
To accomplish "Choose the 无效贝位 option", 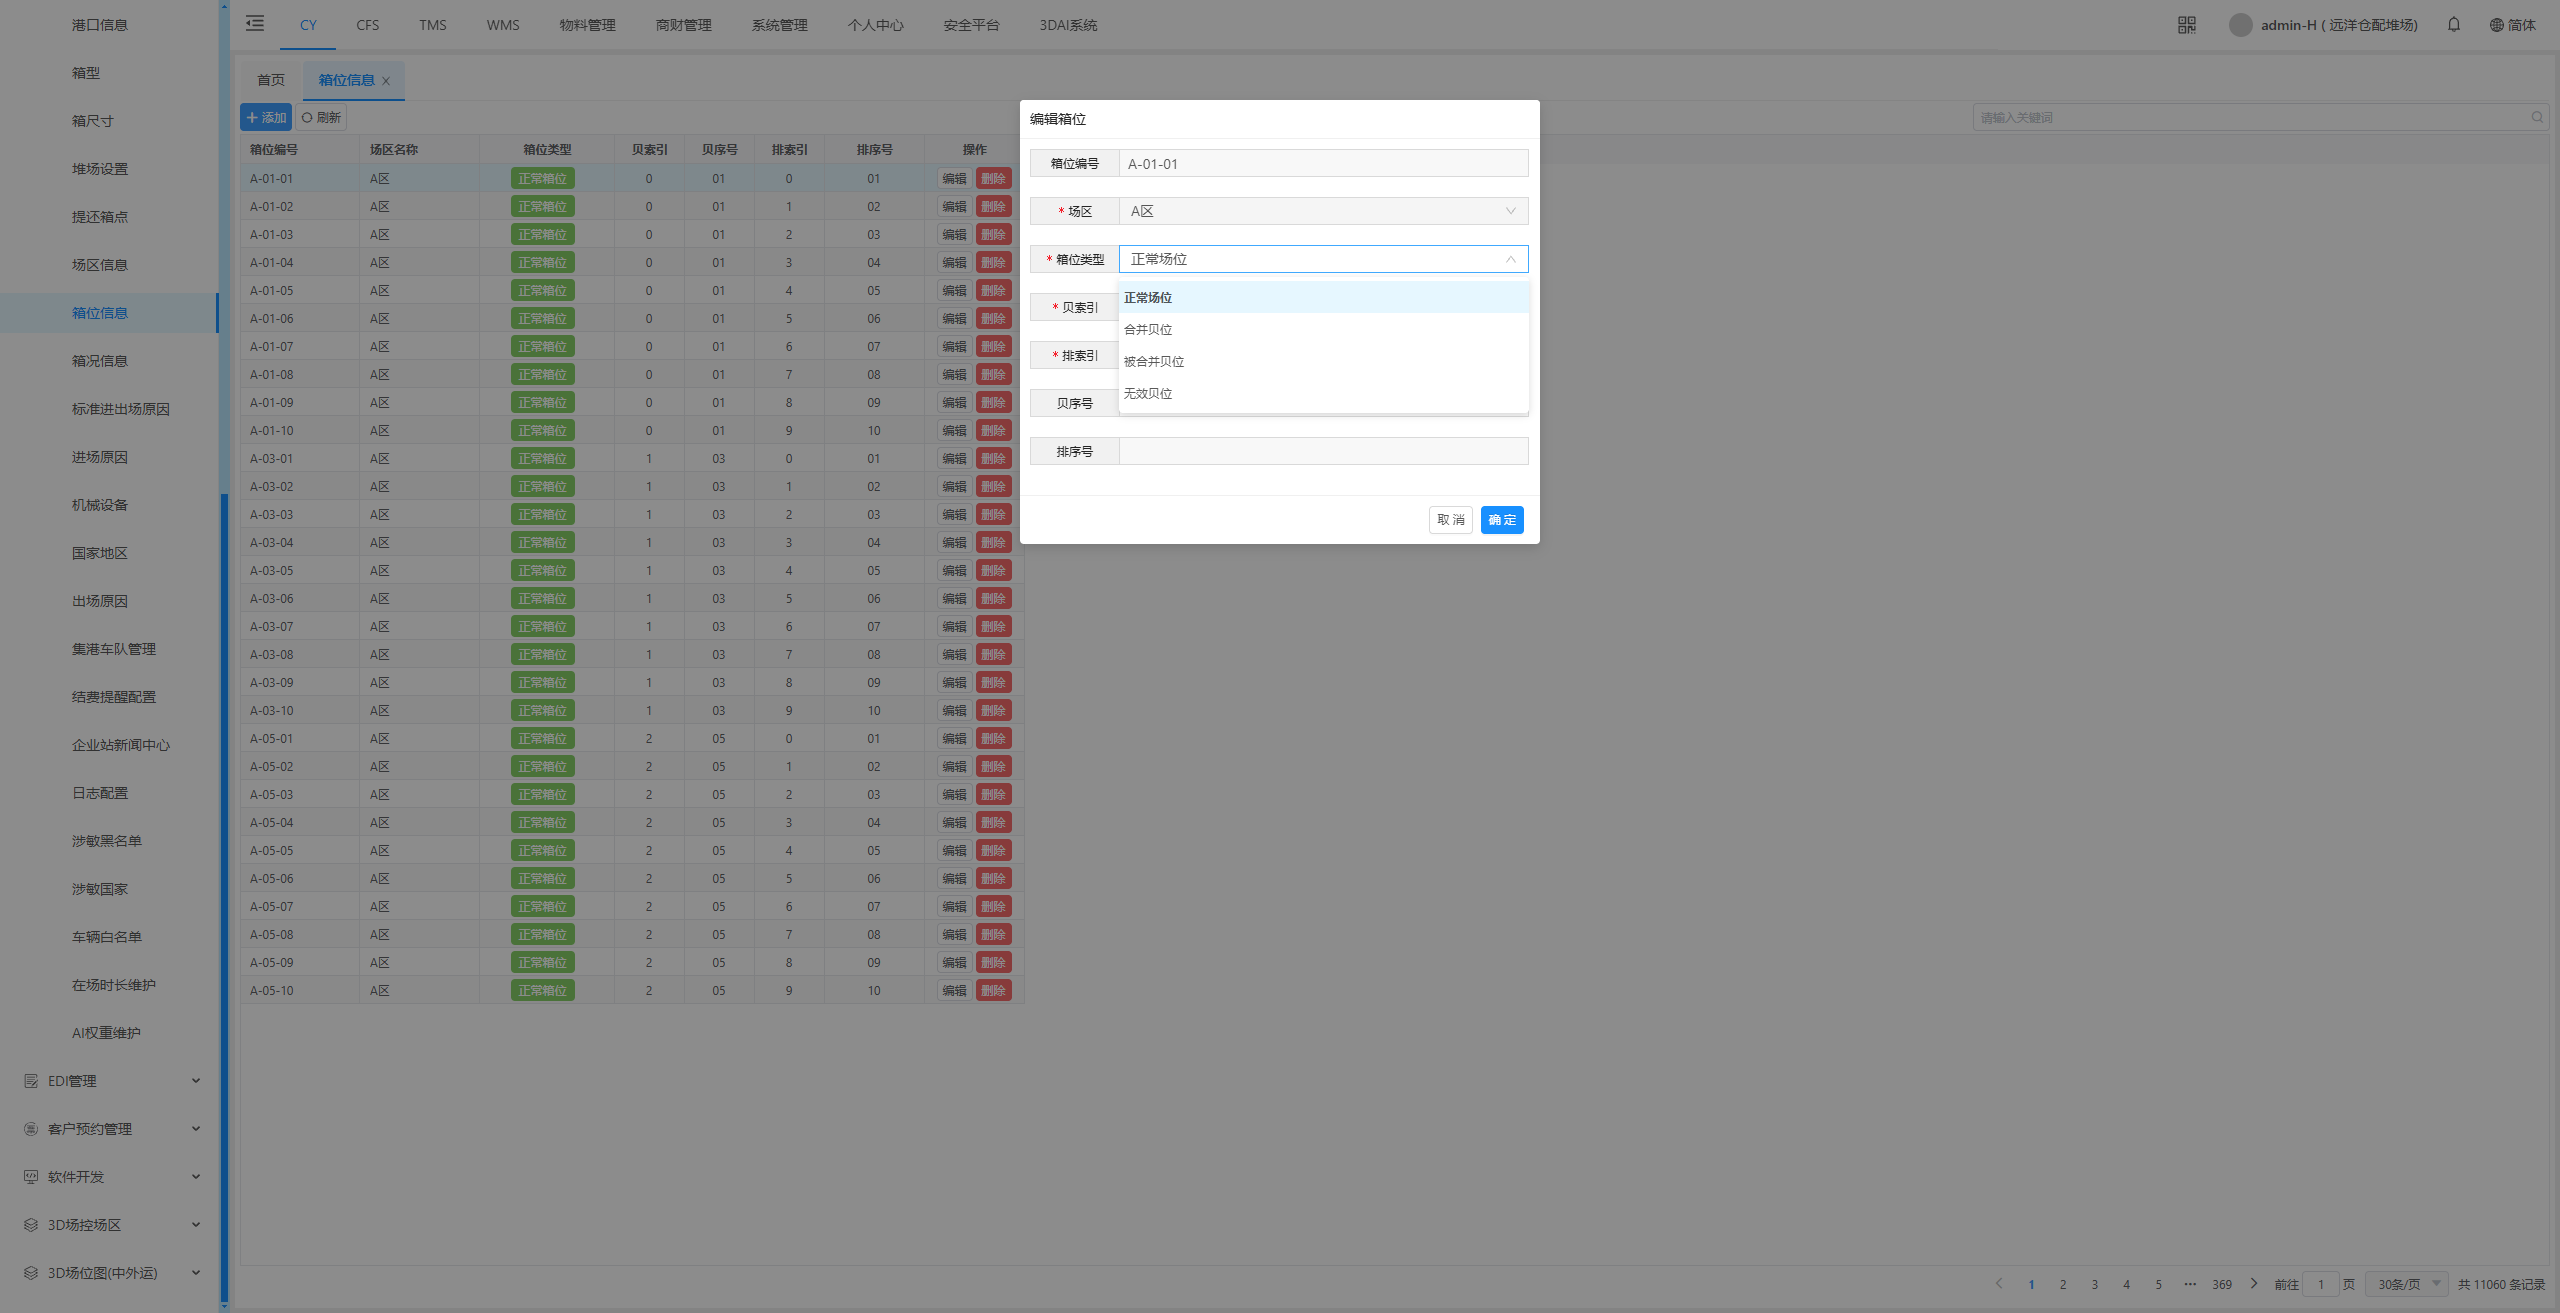I will pyautogui.click(x=1148, y=394).
